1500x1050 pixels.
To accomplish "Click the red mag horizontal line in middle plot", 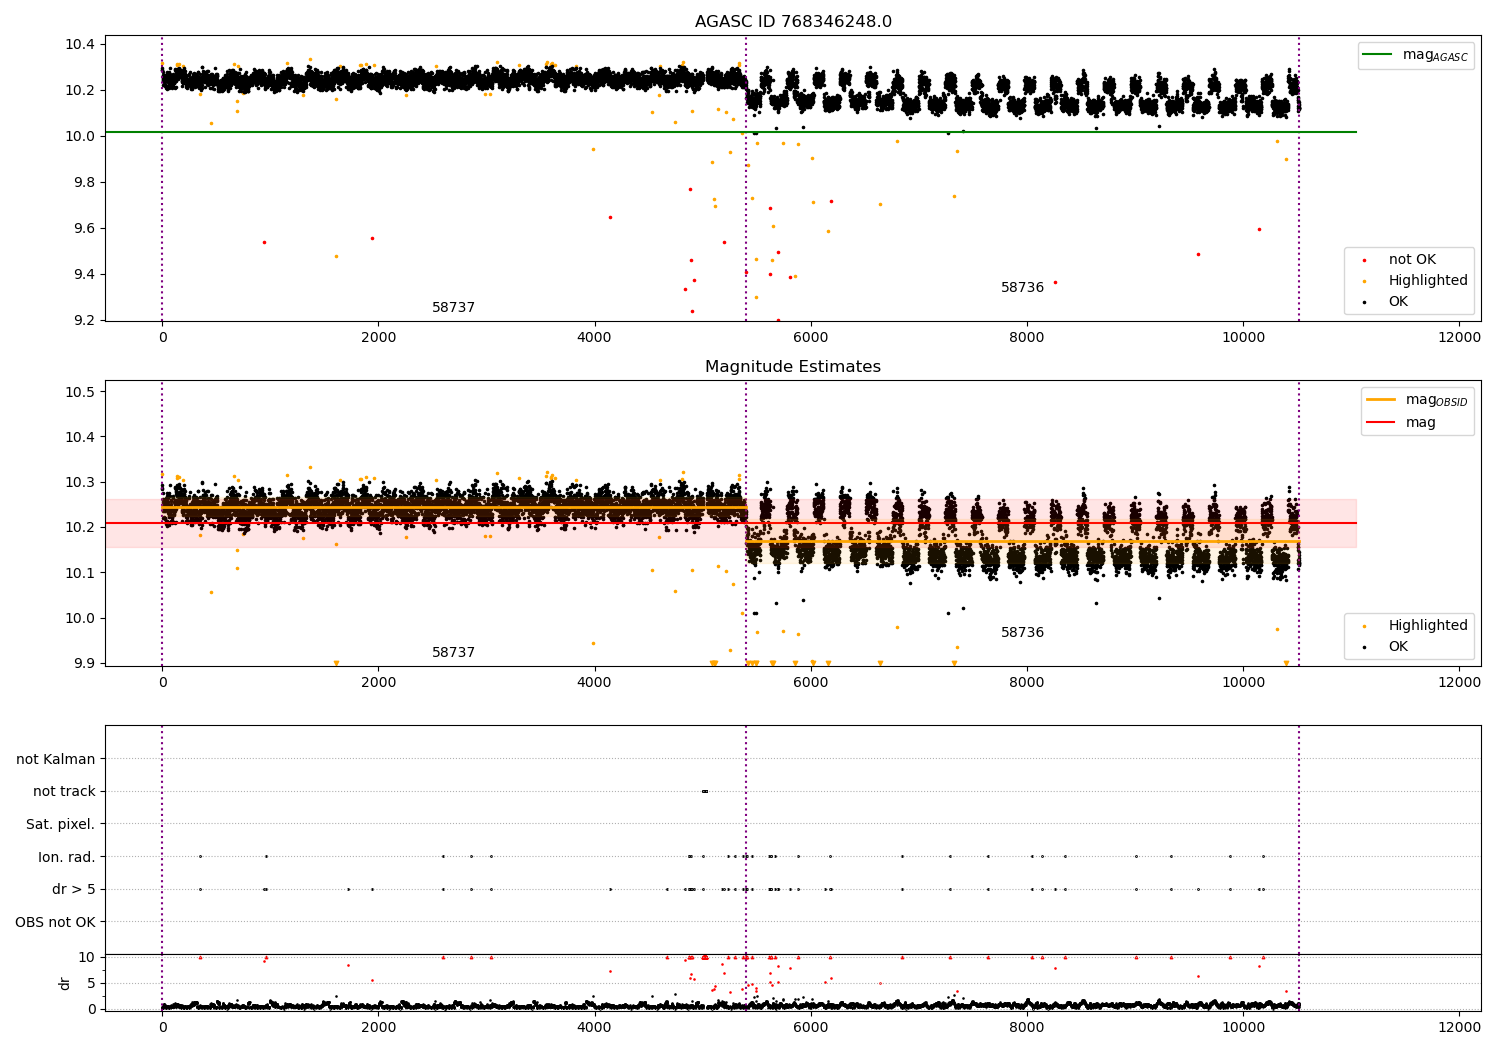I will pyautogui.click(x=730, y=523).
